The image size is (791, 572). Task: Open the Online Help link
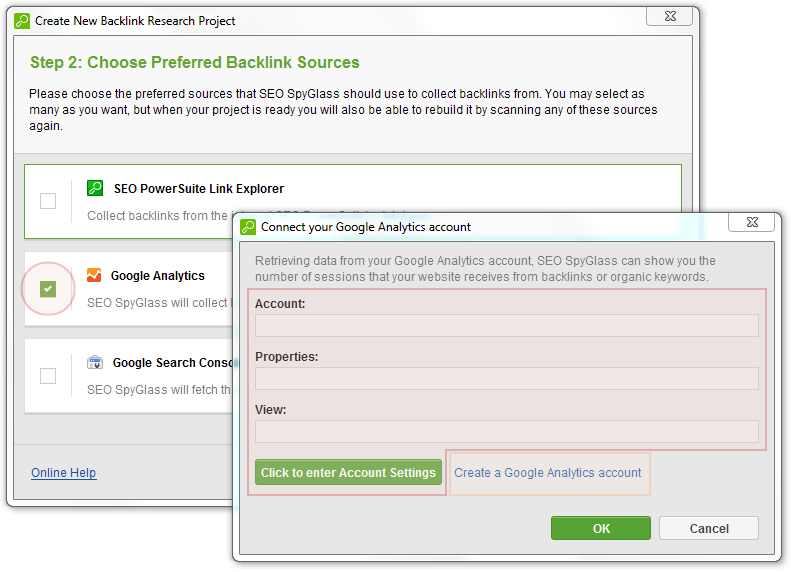point(63,473)
